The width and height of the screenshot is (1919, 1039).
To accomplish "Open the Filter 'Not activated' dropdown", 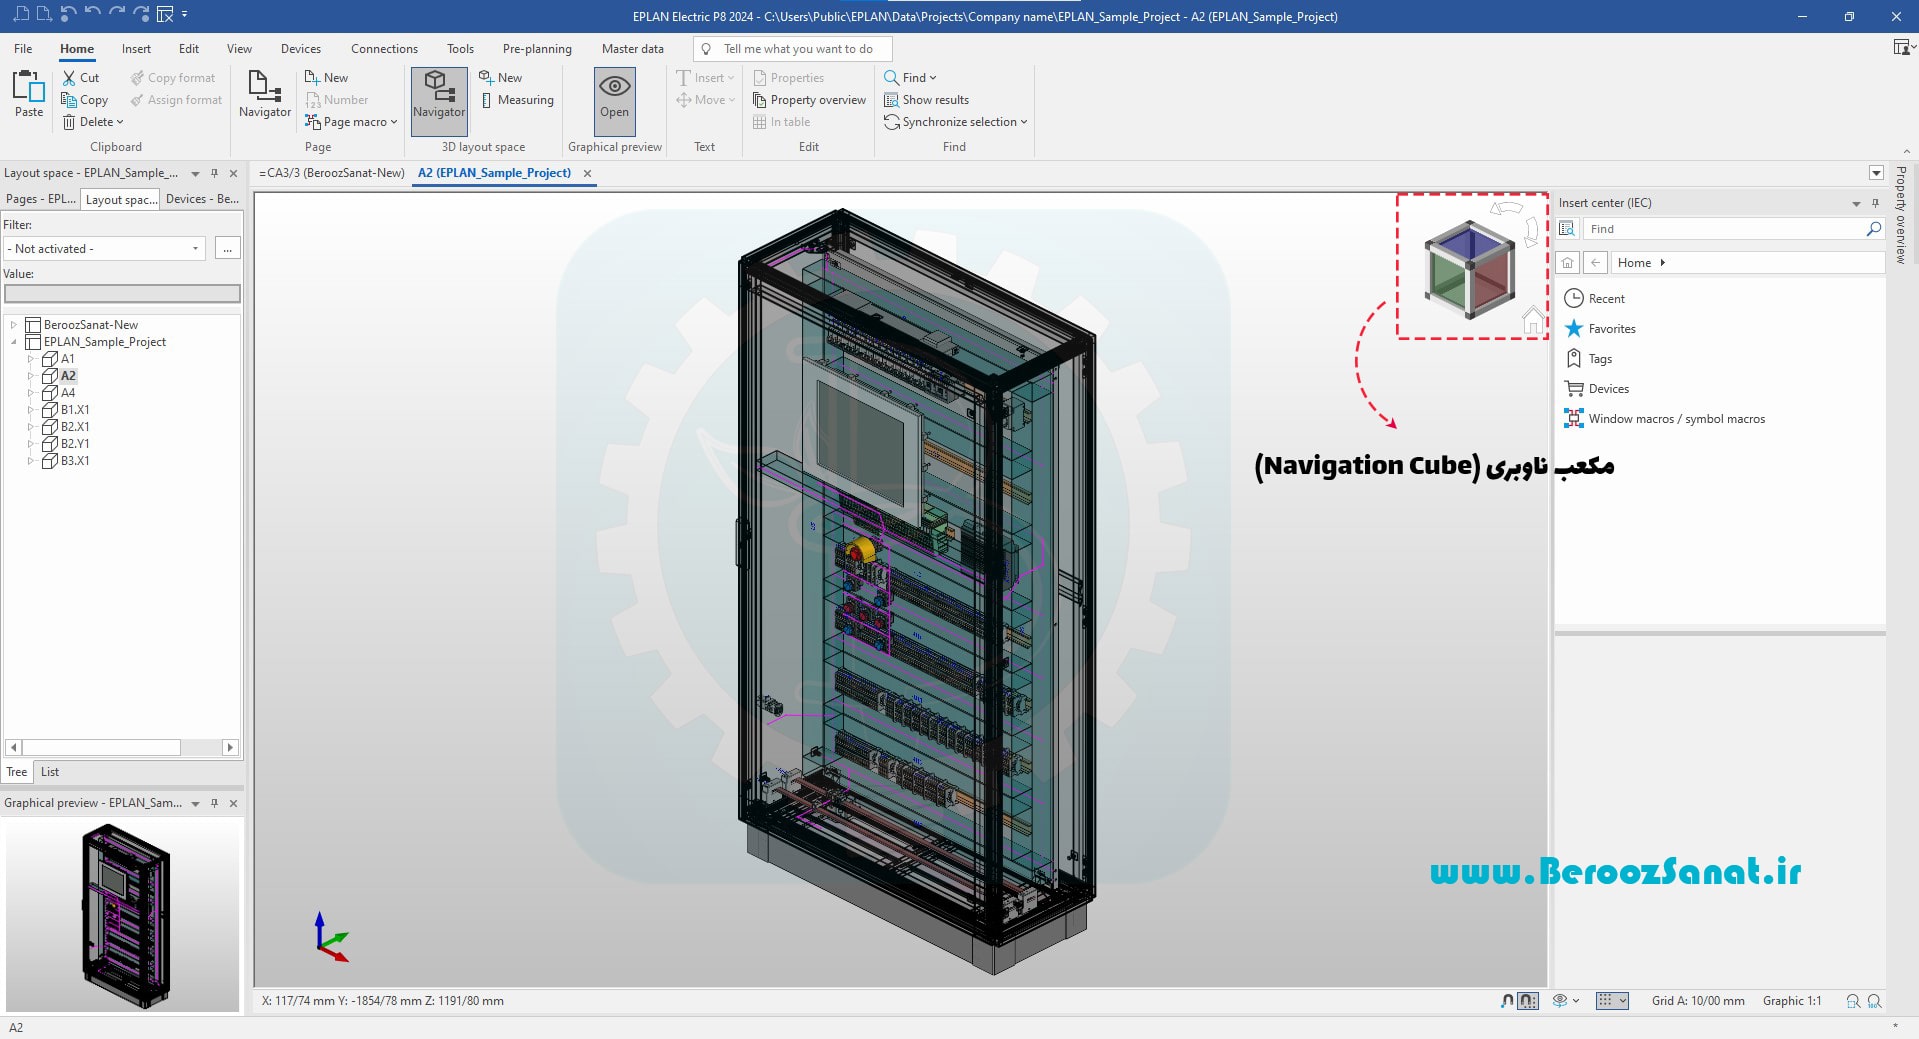I will tap(104, 249).
